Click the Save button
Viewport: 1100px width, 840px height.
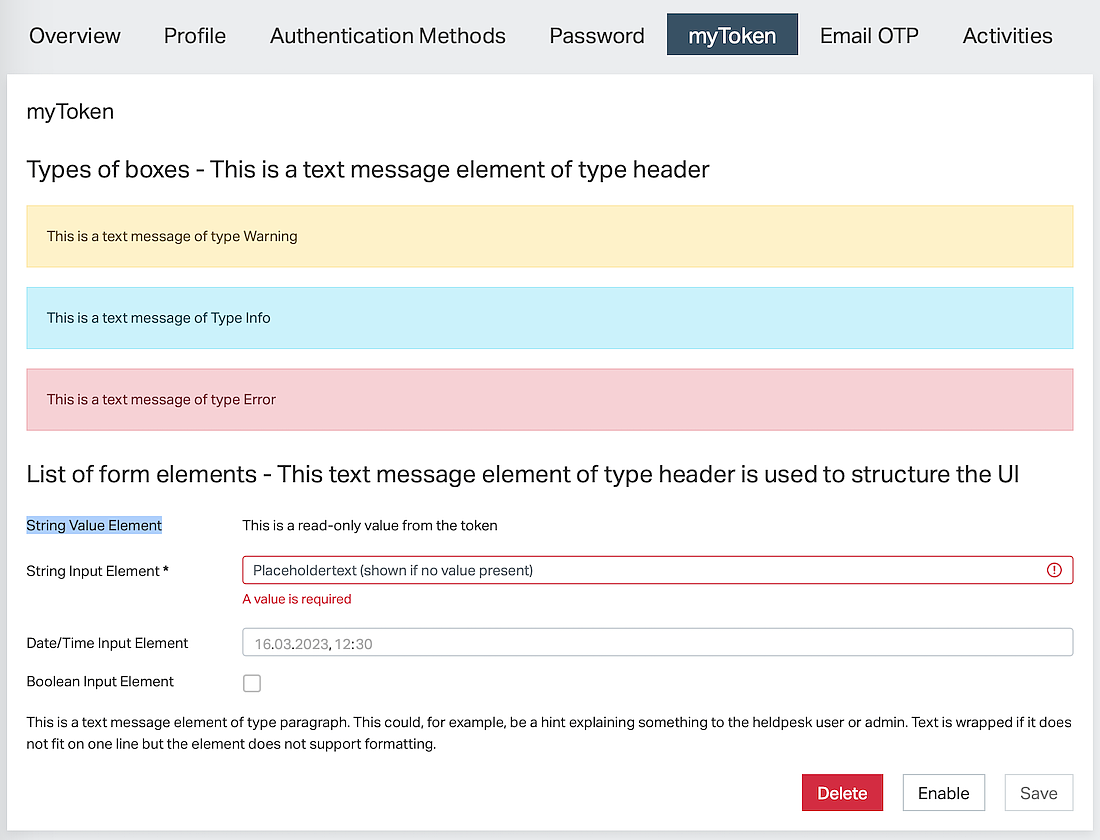point(1038,793)
